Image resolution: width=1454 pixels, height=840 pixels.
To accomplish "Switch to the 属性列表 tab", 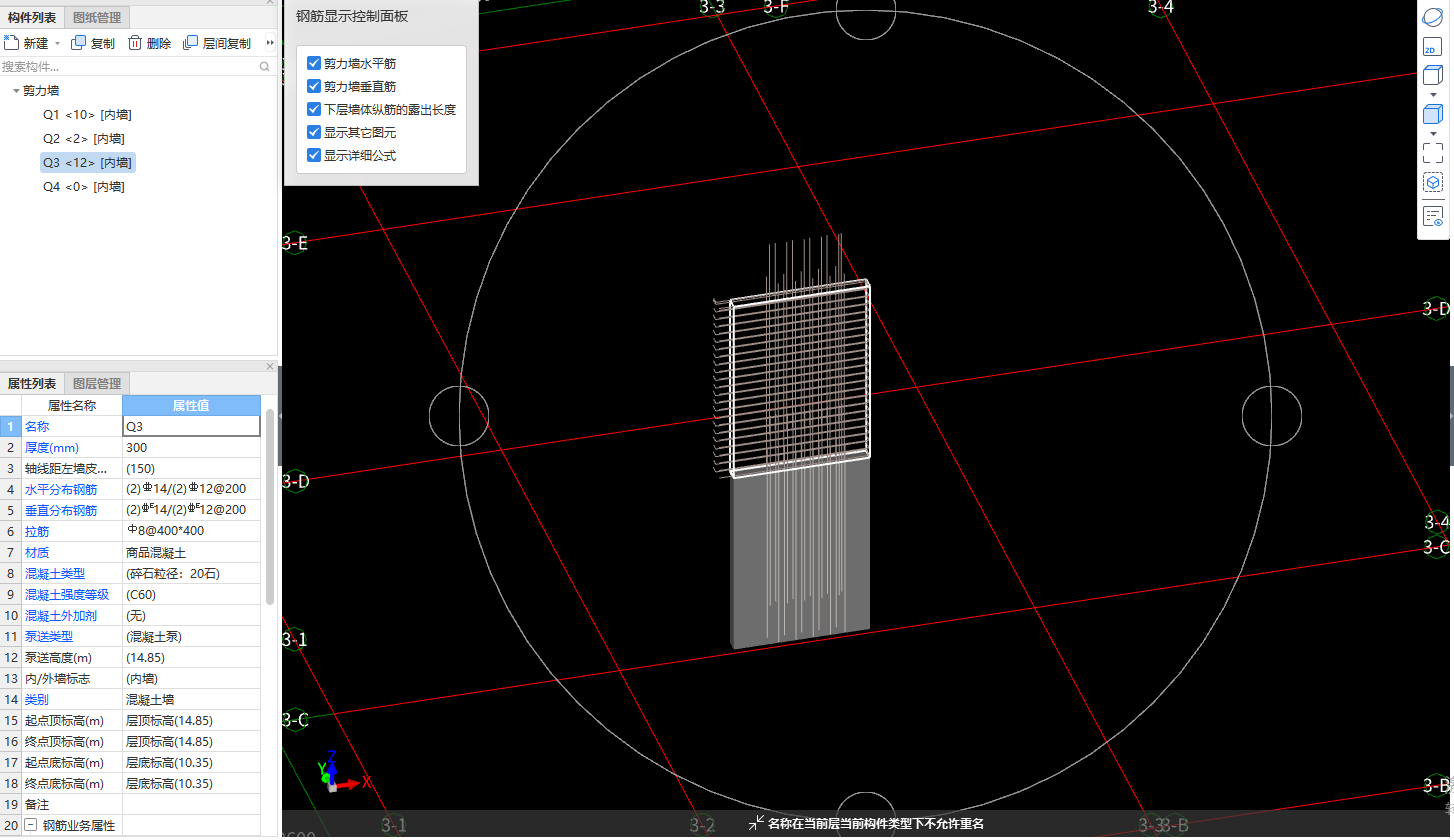I will [32, 383].
